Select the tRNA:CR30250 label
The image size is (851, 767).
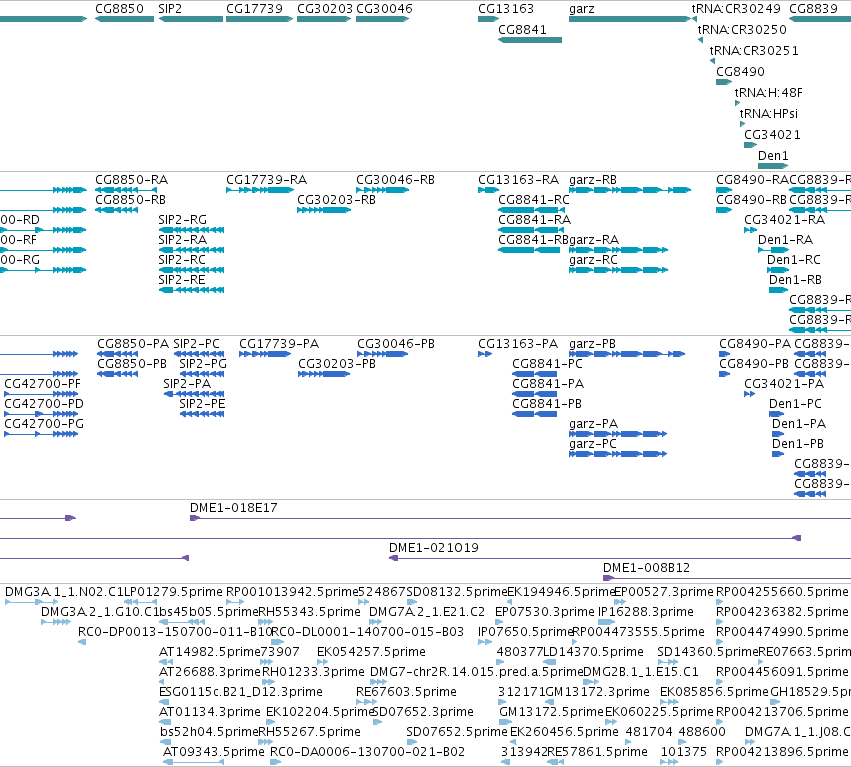(742, 30)
